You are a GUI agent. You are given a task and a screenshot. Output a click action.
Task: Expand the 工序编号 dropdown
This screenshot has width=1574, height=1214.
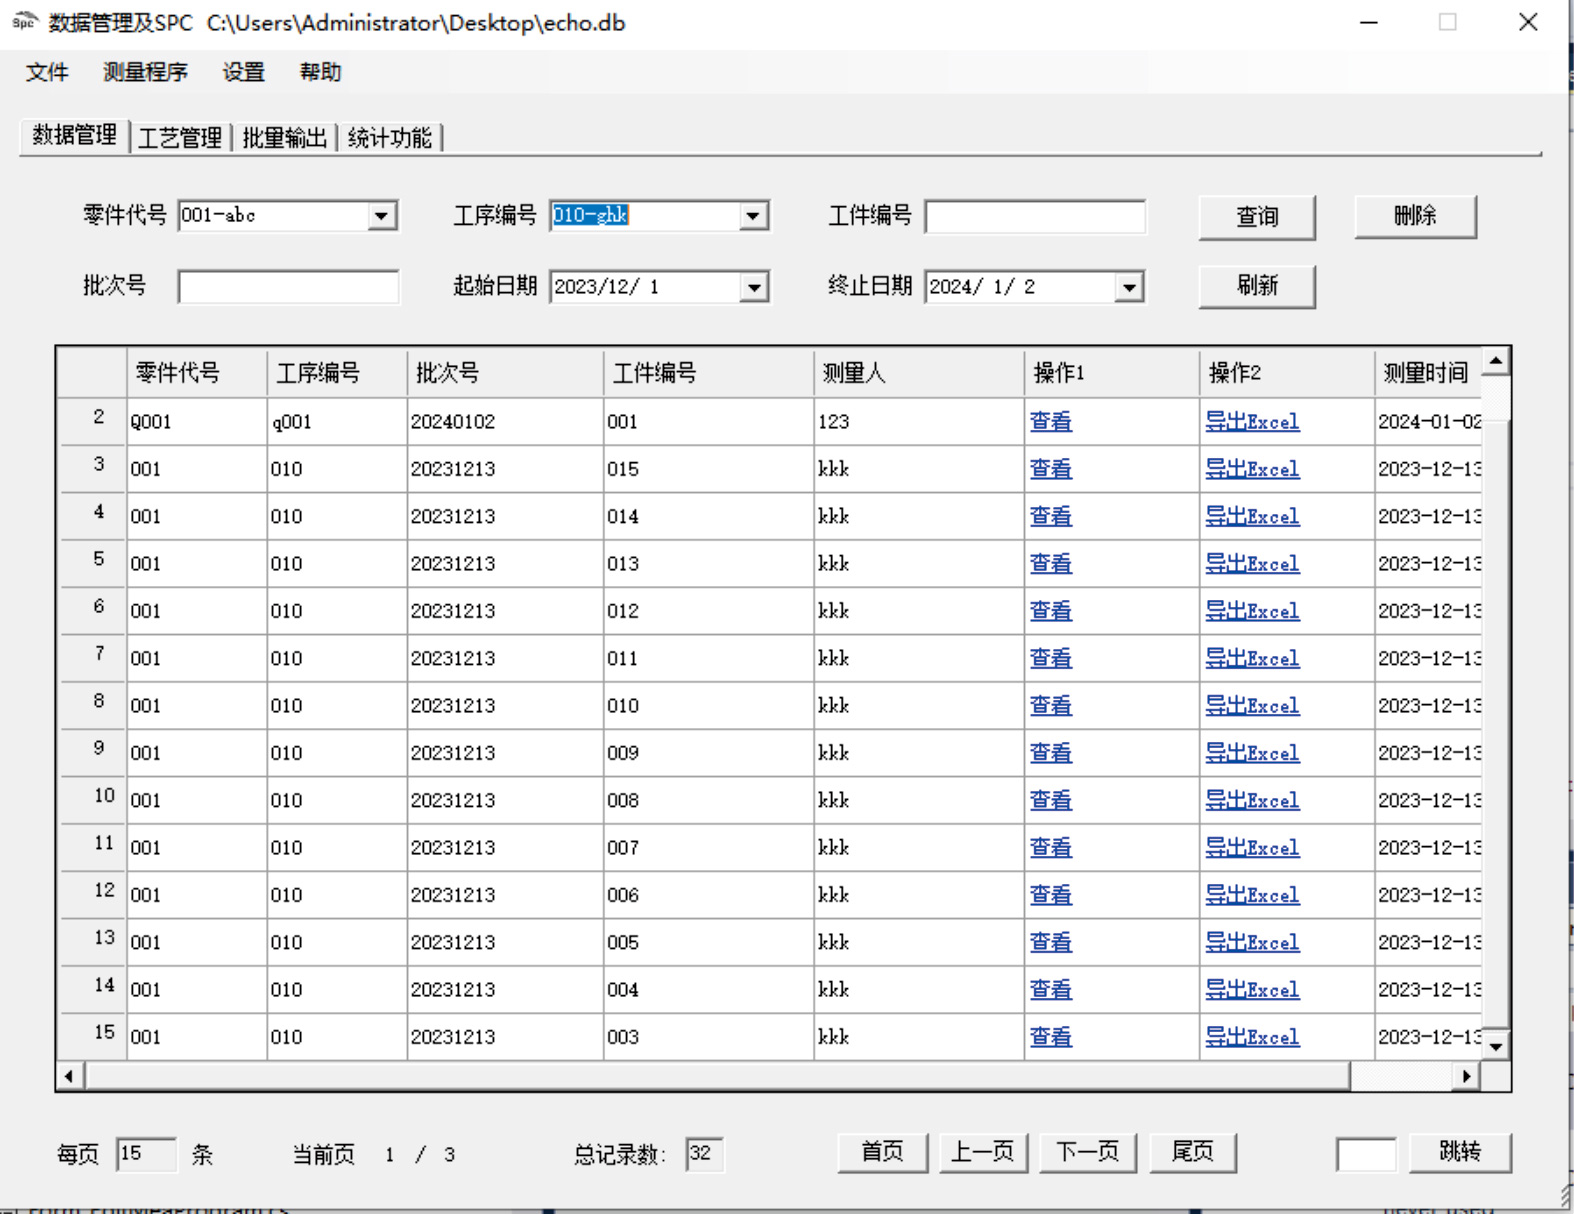coord(753,216)
